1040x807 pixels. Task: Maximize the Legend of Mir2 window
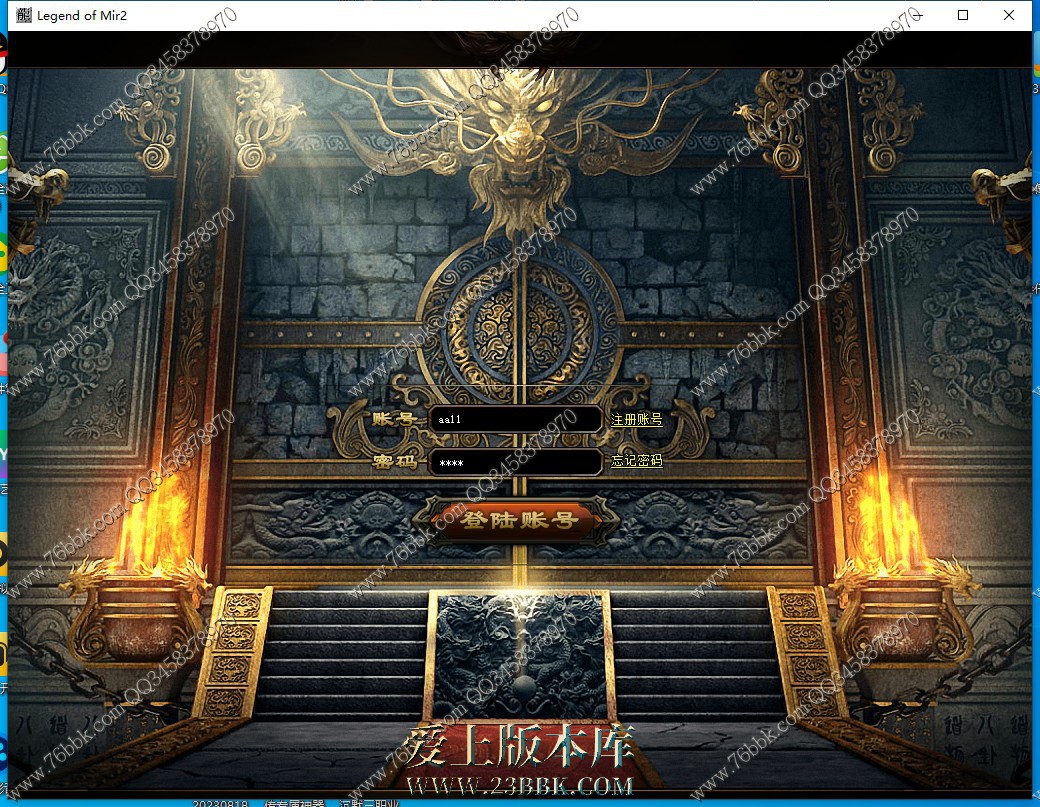[x=963, y=15]
